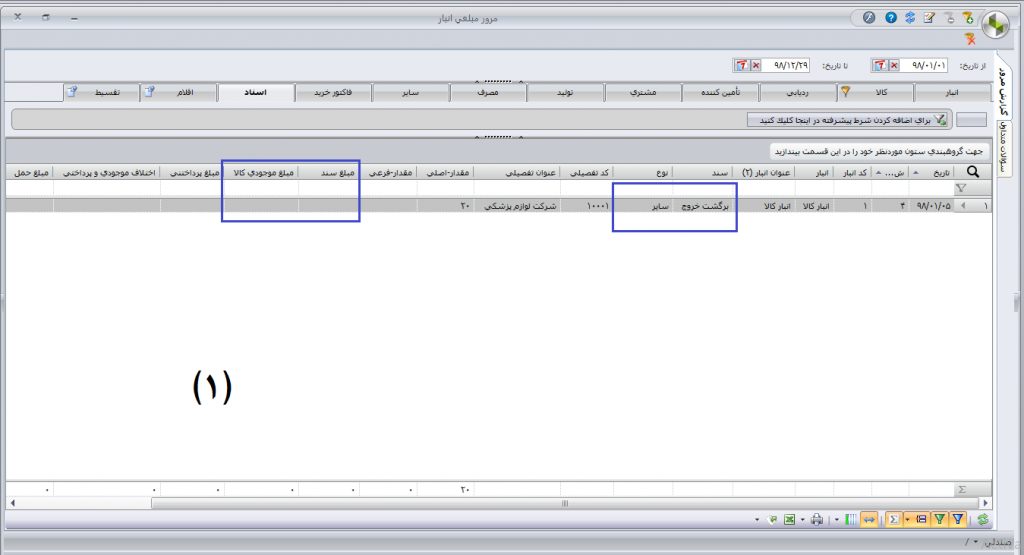Click the red-X clear filter icon

tap(970, 39)
